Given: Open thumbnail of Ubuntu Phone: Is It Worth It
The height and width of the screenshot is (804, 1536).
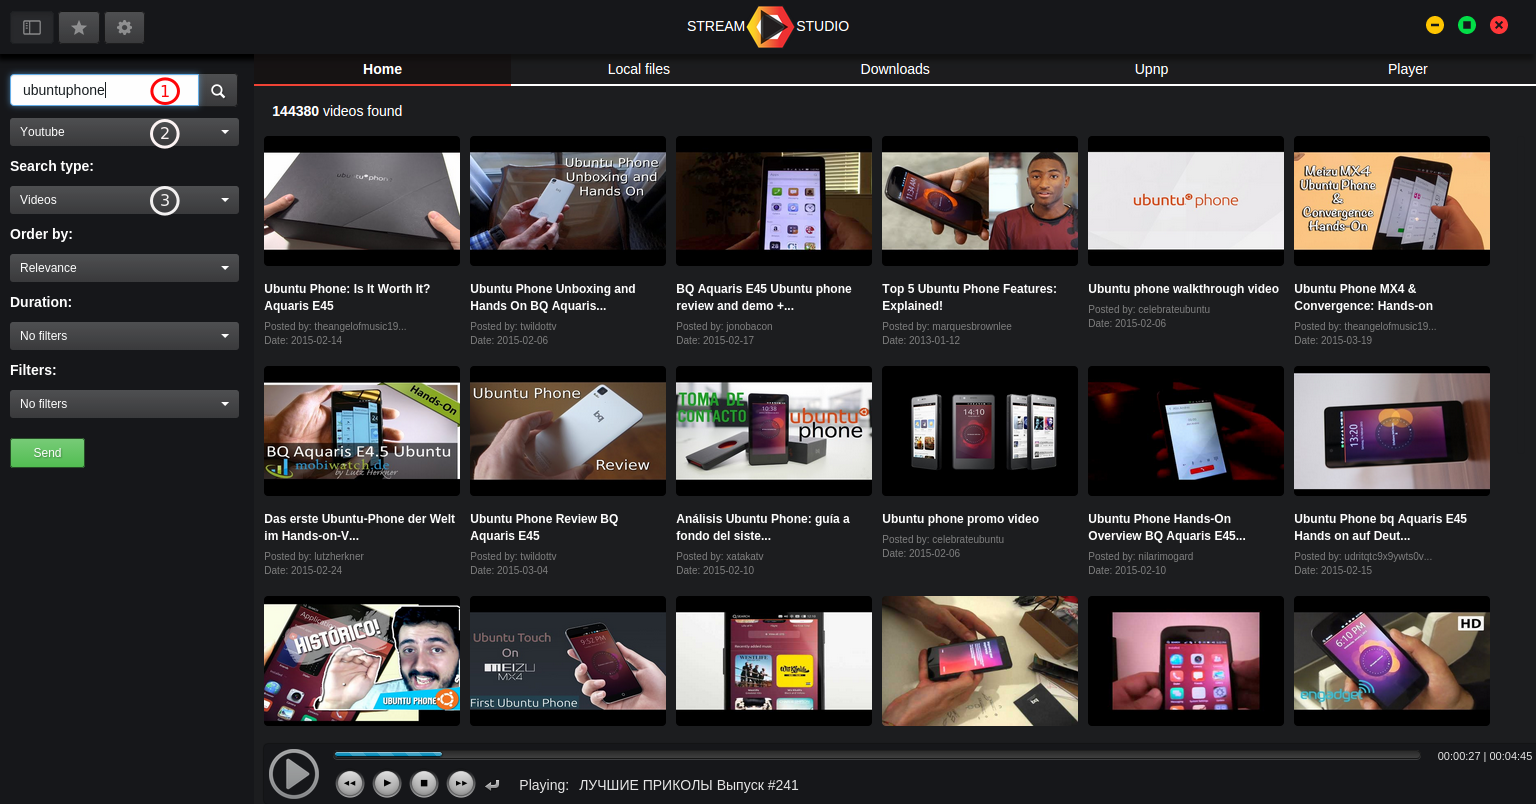Looking at the screenshot, I should [362, 201].
